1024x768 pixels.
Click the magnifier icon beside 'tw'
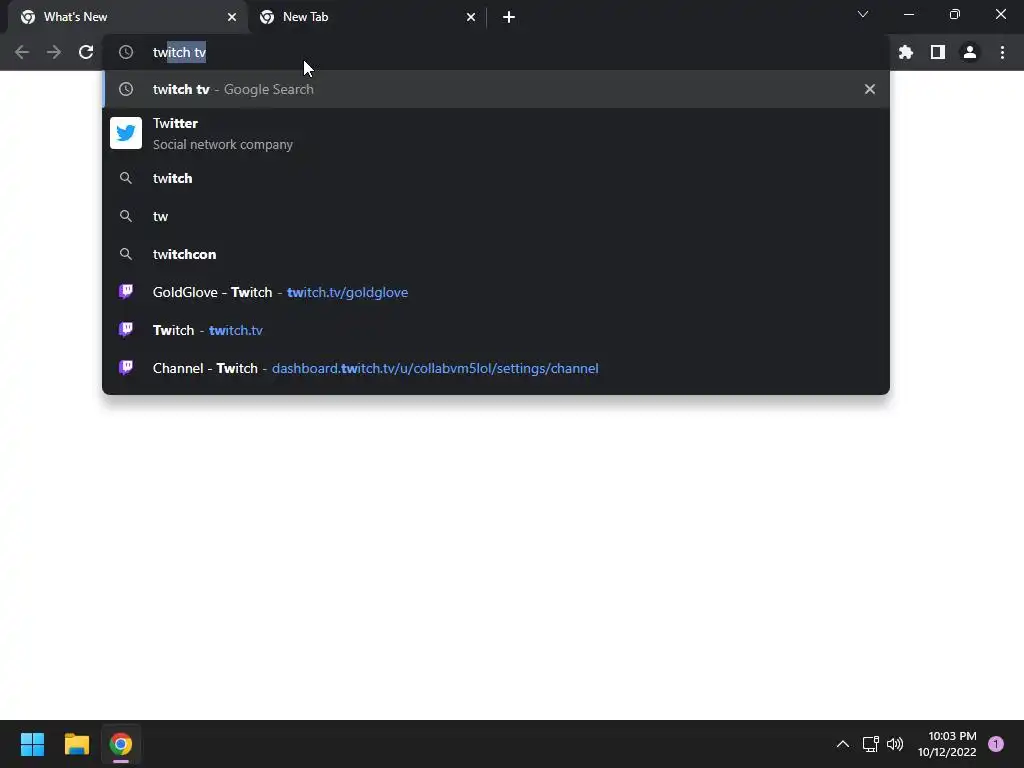coord(126,216)
